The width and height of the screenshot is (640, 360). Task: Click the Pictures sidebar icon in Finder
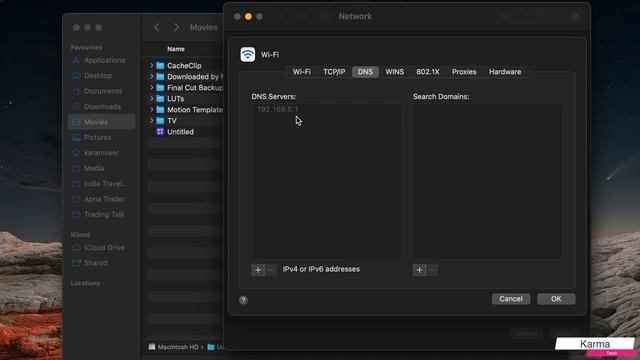76,138
